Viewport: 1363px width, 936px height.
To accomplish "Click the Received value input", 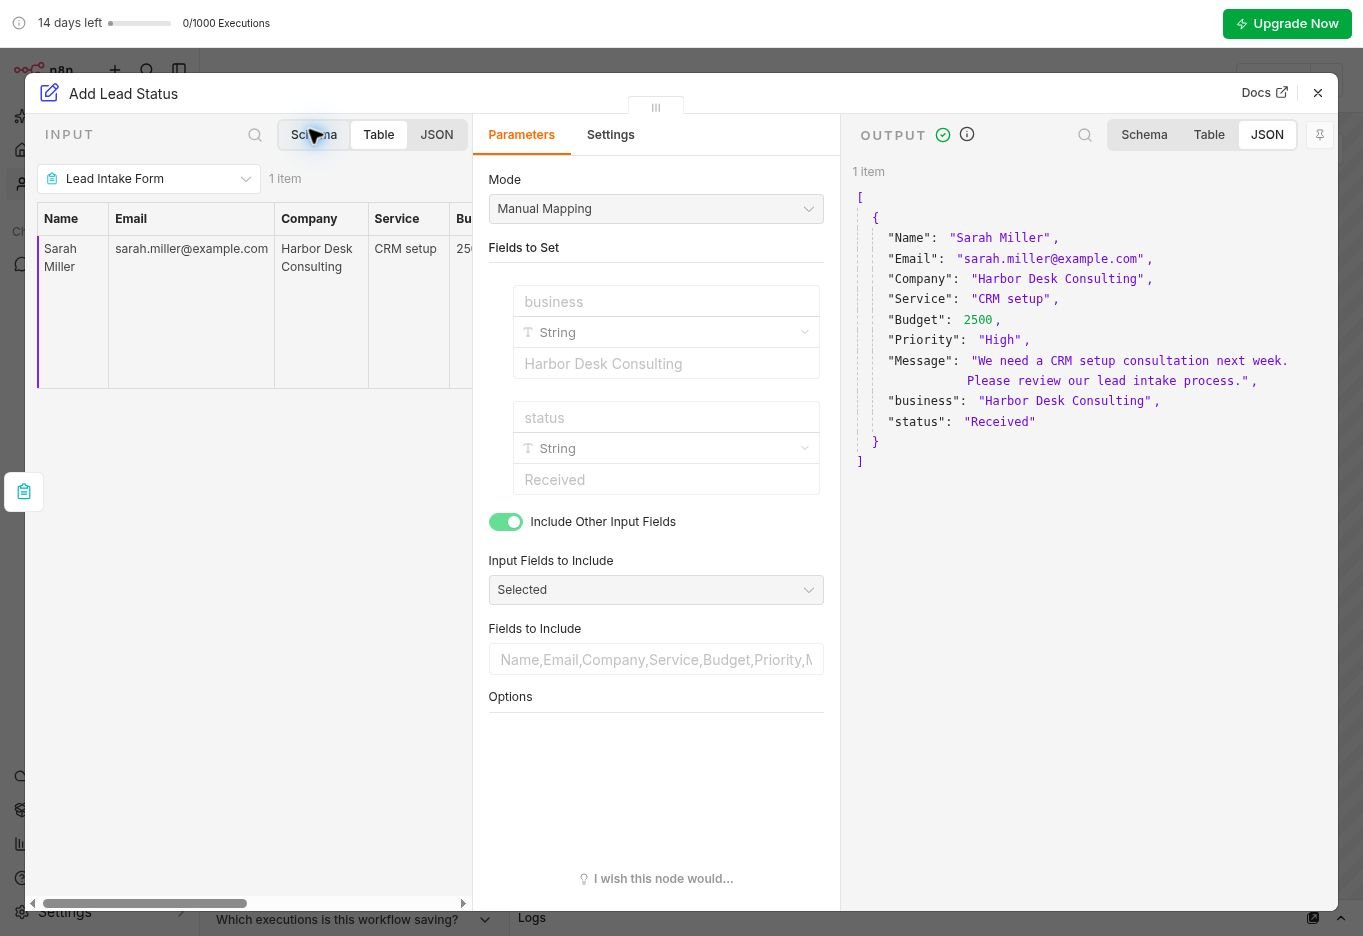I will tap(666, 480).
